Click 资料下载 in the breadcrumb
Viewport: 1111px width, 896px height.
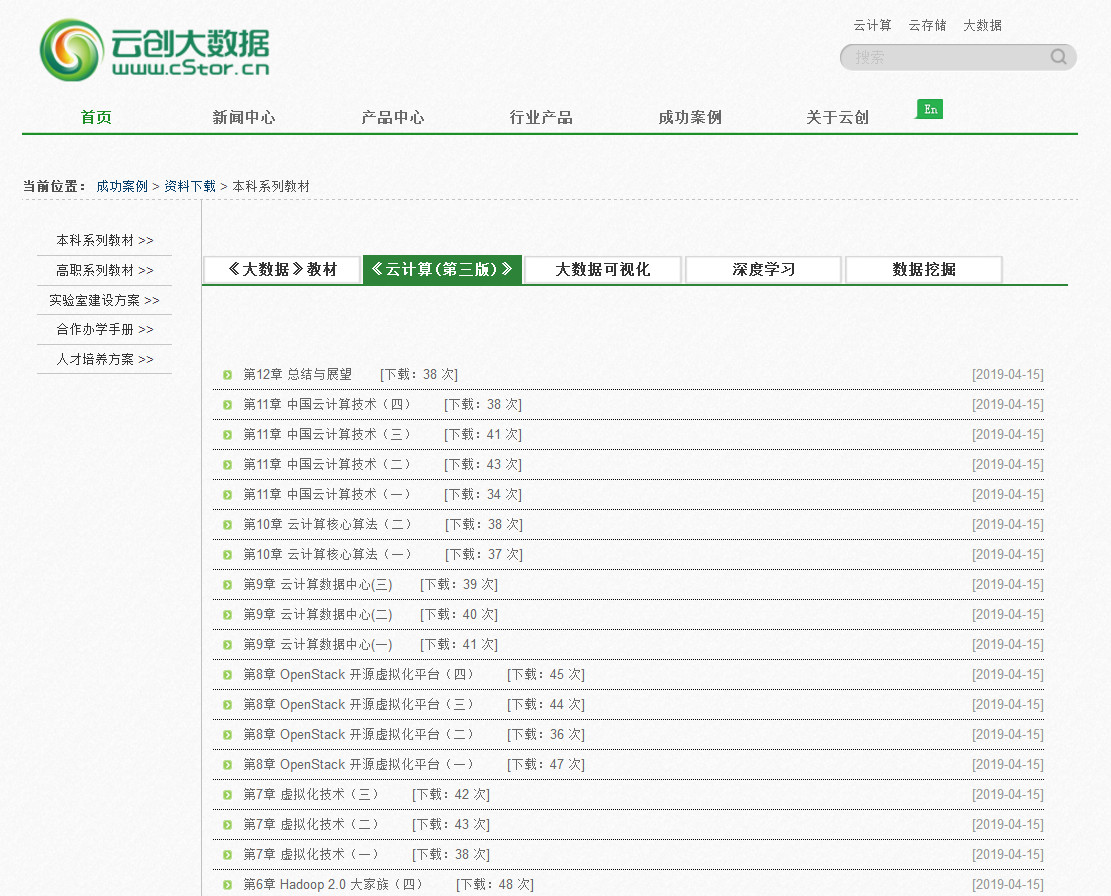(190, 187)
